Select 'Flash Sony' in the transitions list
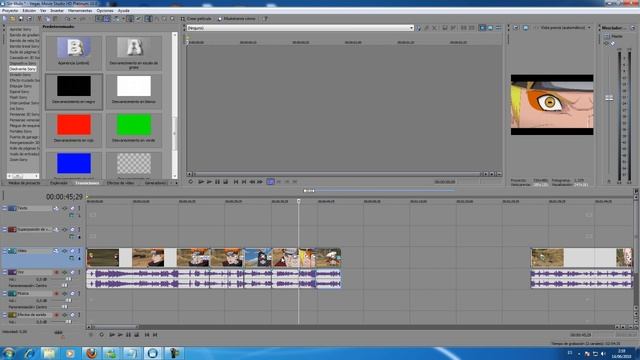 (x=18, y=98)
